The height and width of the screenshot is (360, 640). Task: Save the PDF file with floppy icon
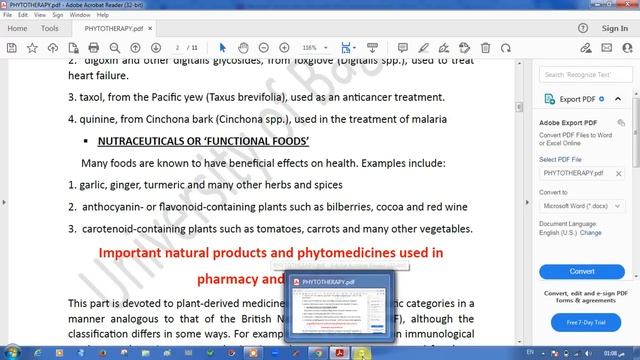coord(12,48)
